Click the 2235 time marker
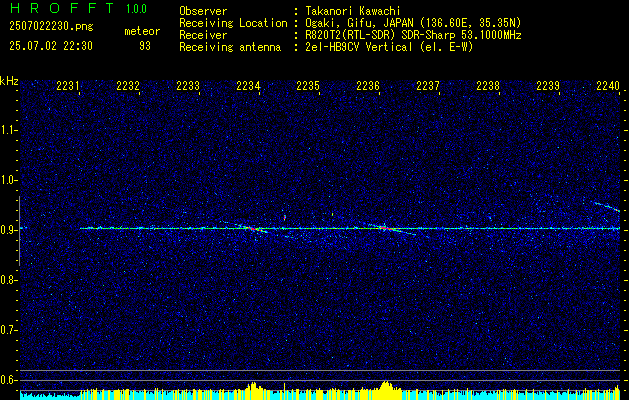Image resolution: width=629 pixels, height=400 pixels. 308,85
